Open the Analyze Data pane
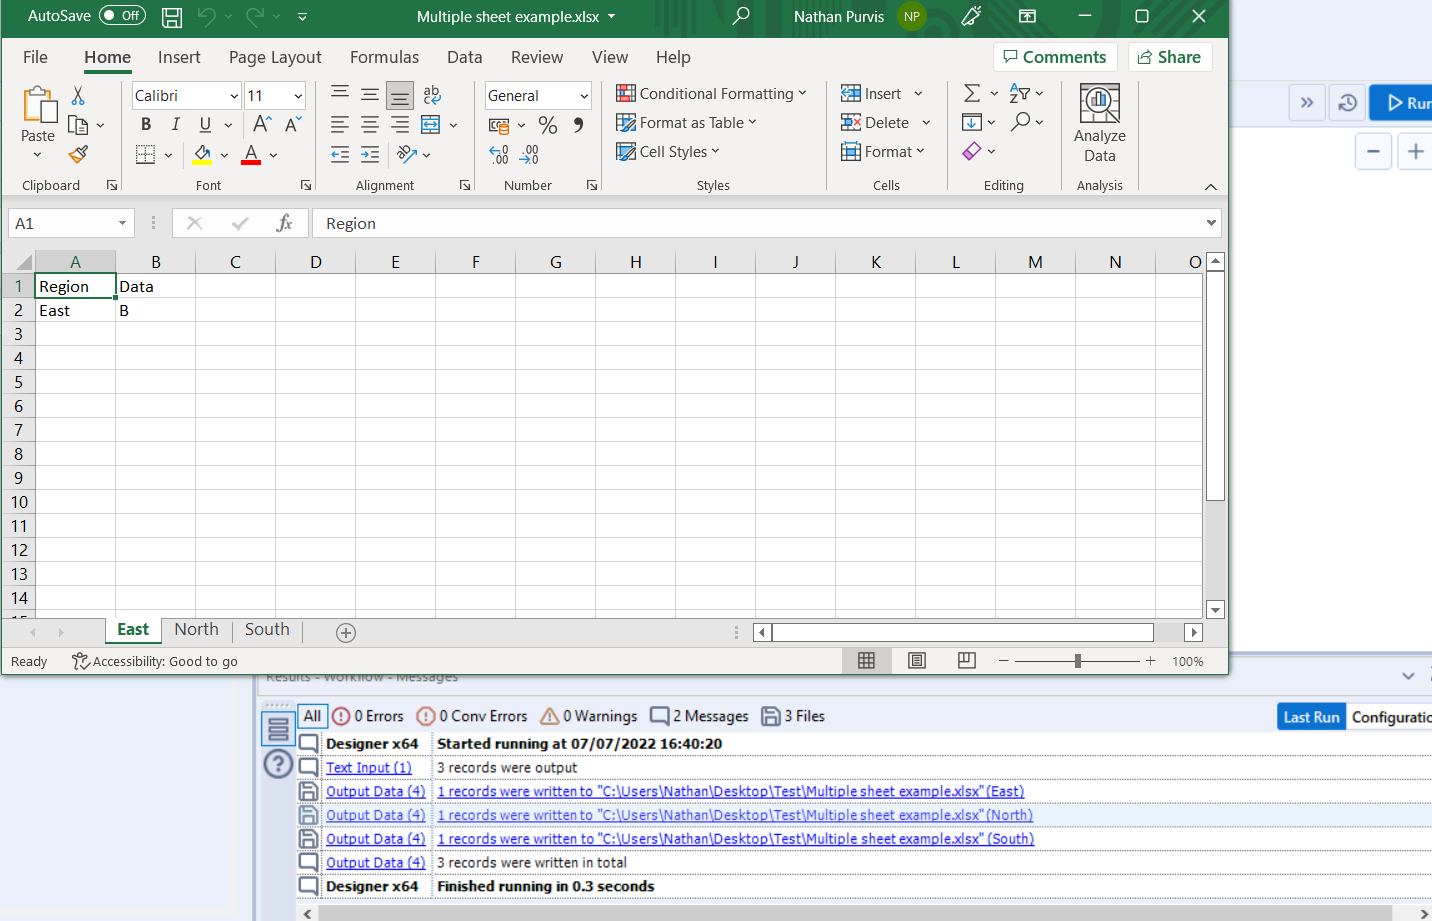The image size is (1432, 921). click(1099, 121)
